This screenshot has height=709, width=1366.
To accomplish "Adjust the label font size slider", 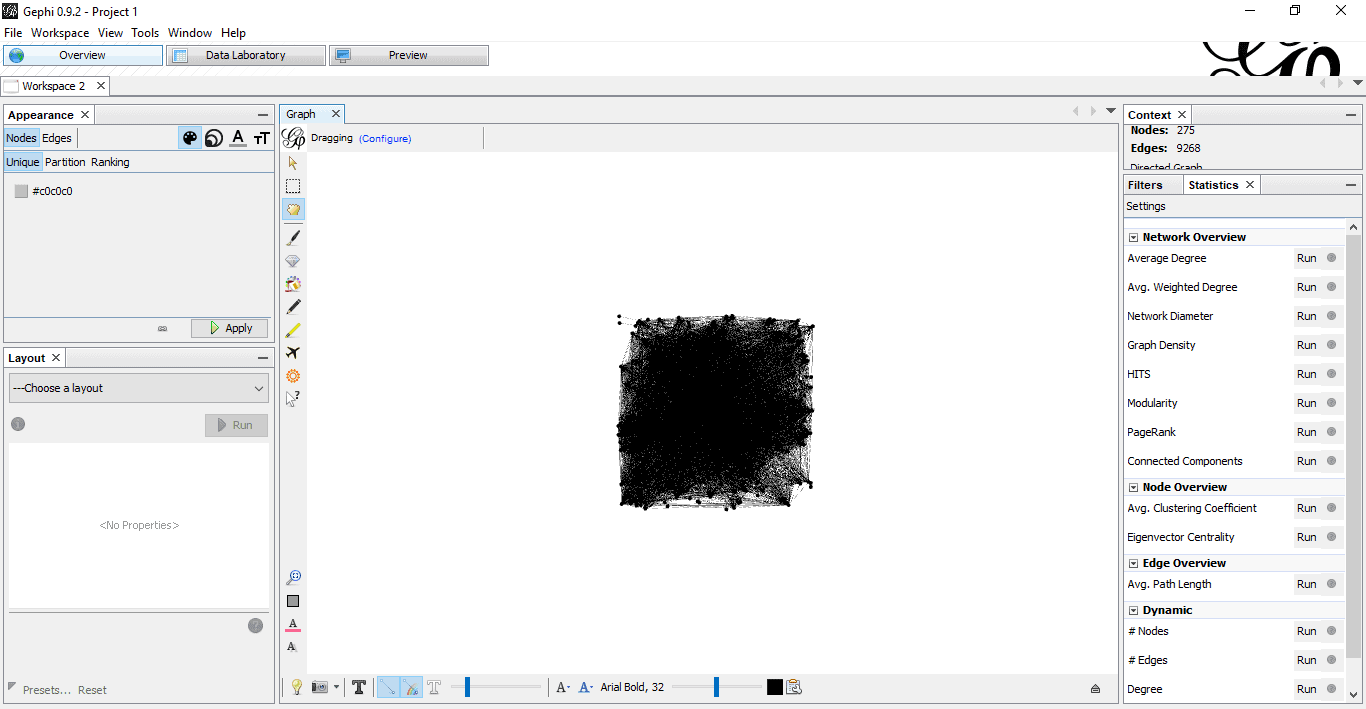I will point(717,687).
